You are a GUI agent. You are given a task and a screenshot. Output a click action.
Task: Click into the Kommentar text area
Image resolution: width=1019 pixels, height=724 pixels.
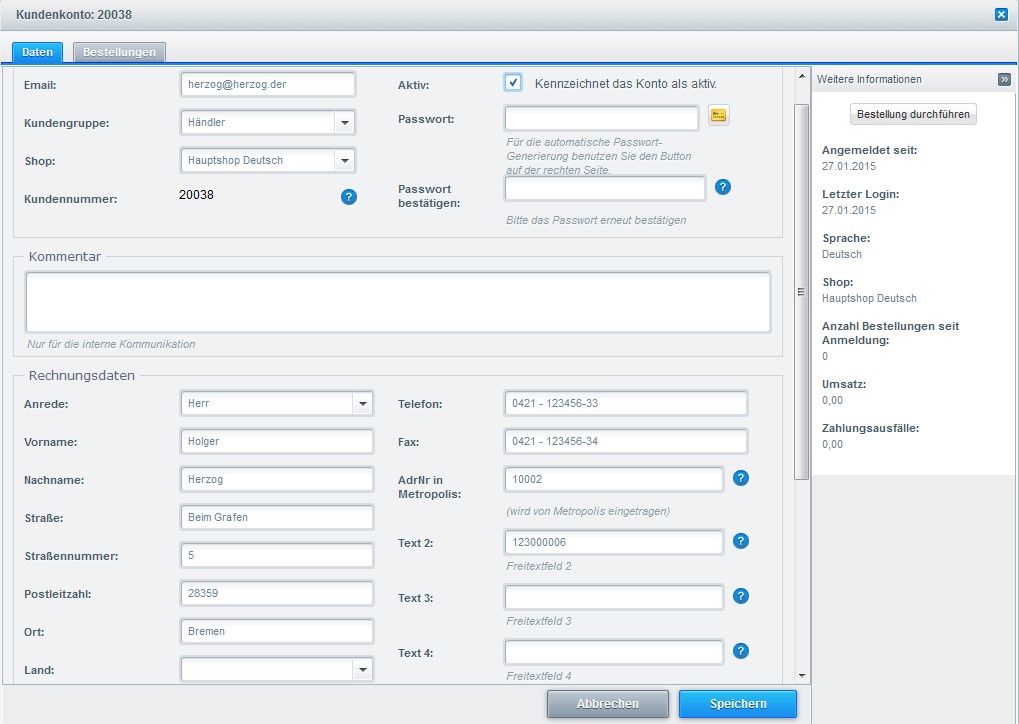click(x=397, y=302)
